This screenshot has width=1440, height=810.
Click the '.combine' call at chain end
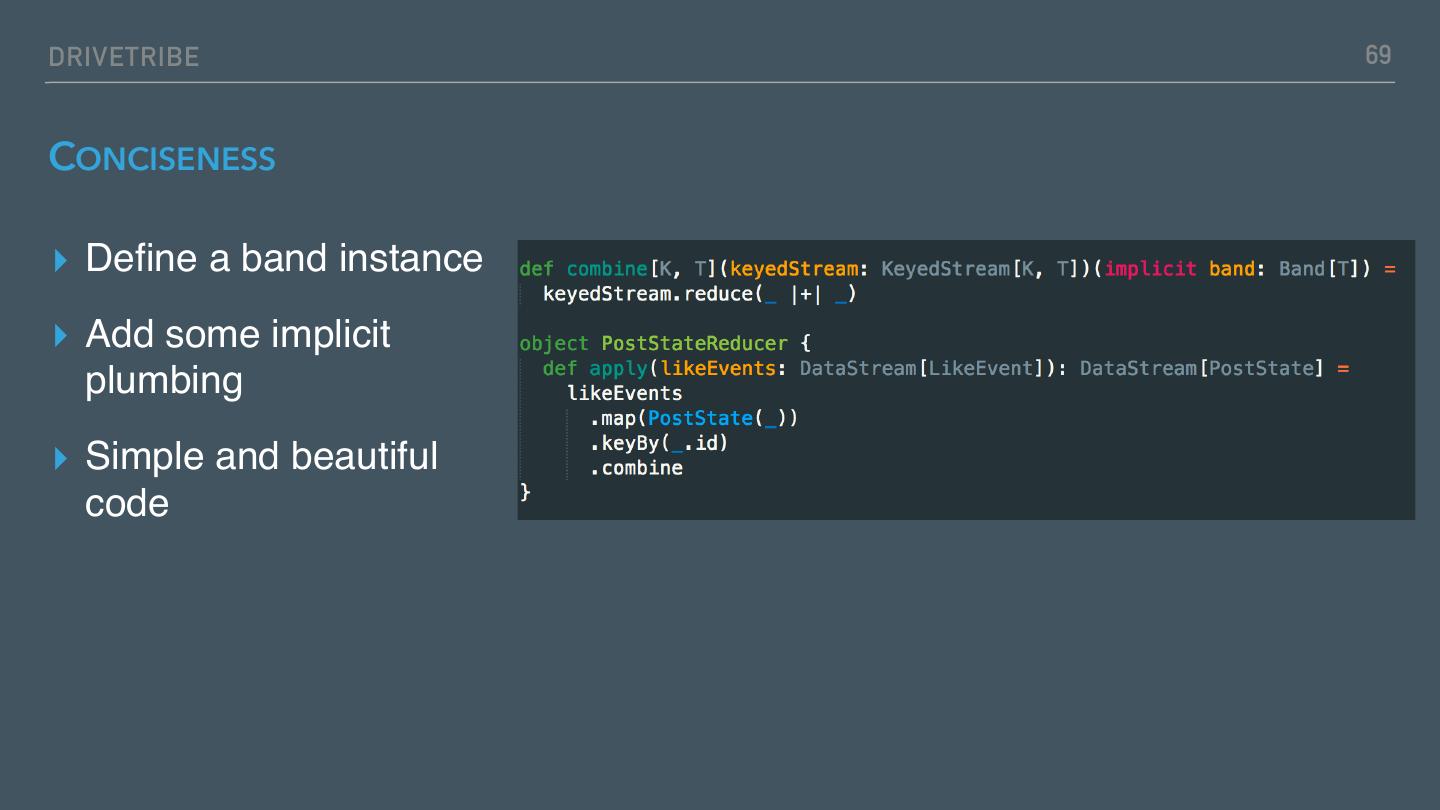pyautogui.click(x=636, y=468)
